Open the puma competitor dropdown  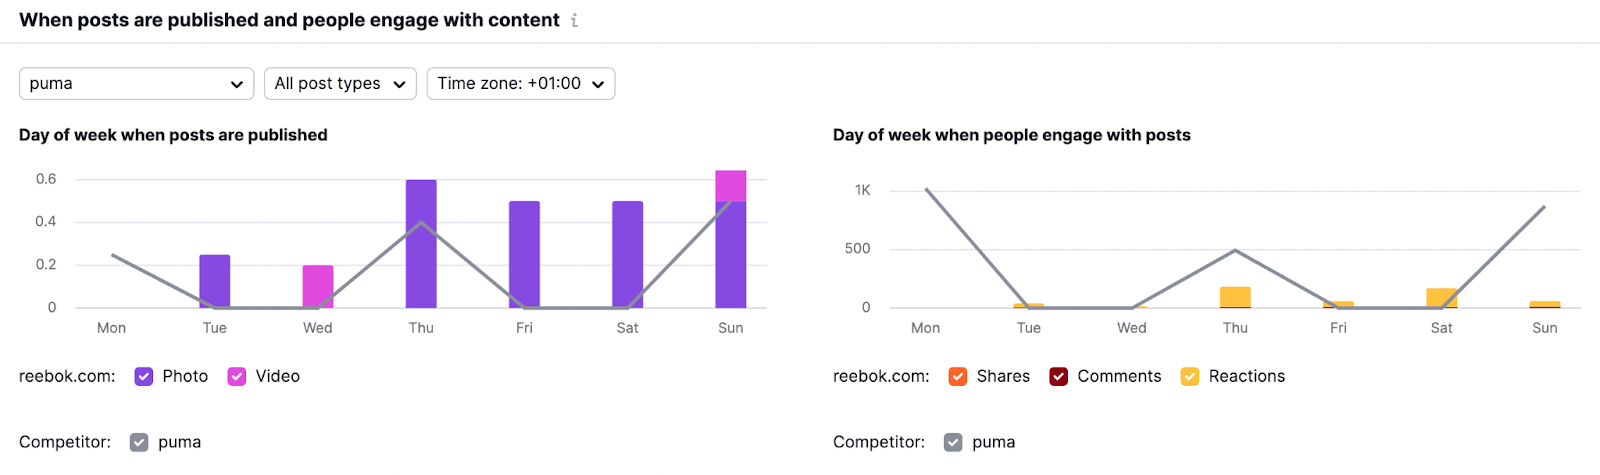coord(136,84)
